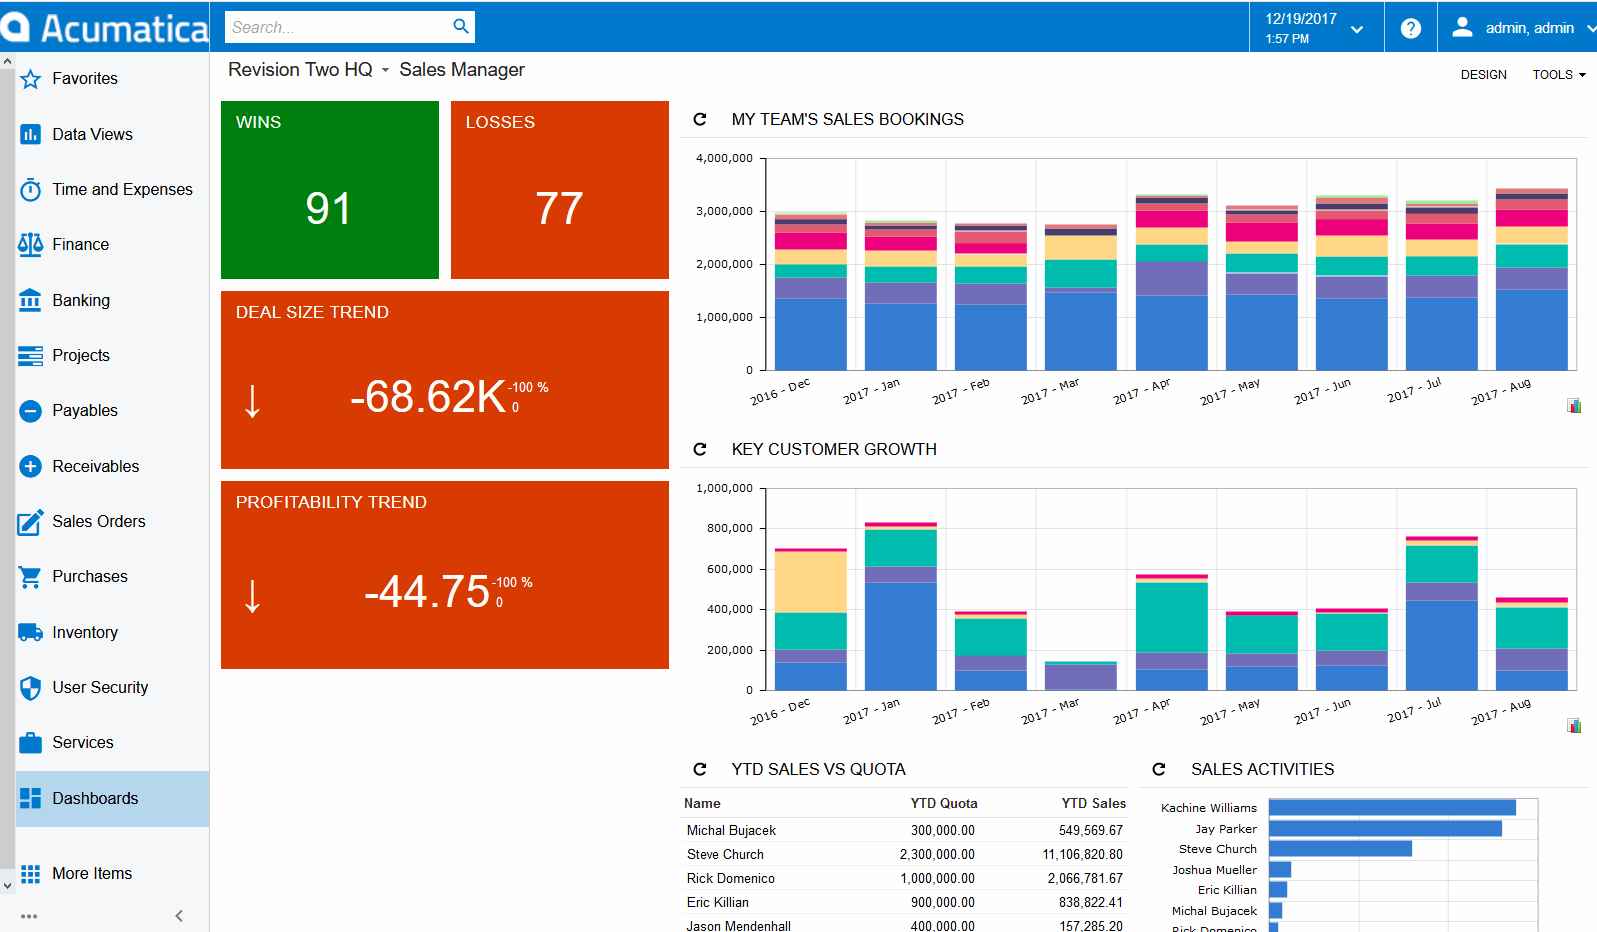The width and height of the screenshot is (1597, 932).
Task: Click the Finance scales icon
Action: point(31,244)
